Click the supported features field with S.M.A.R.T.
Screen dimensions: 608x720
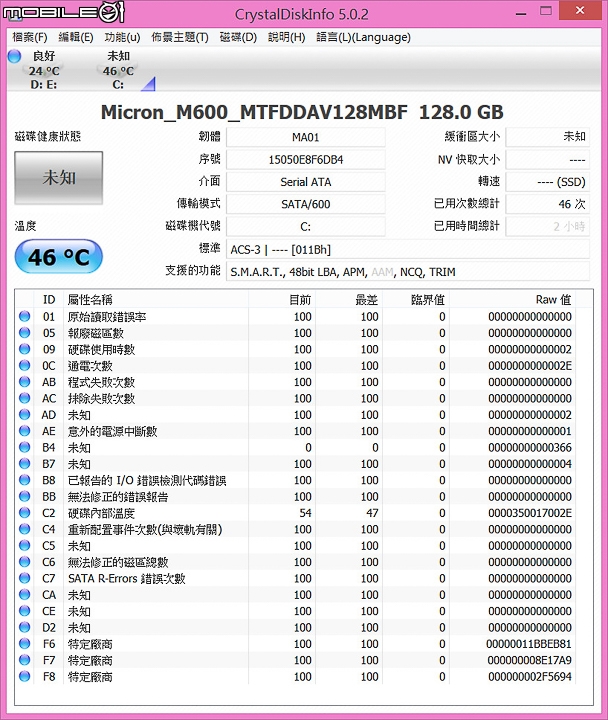coord(408,272)
